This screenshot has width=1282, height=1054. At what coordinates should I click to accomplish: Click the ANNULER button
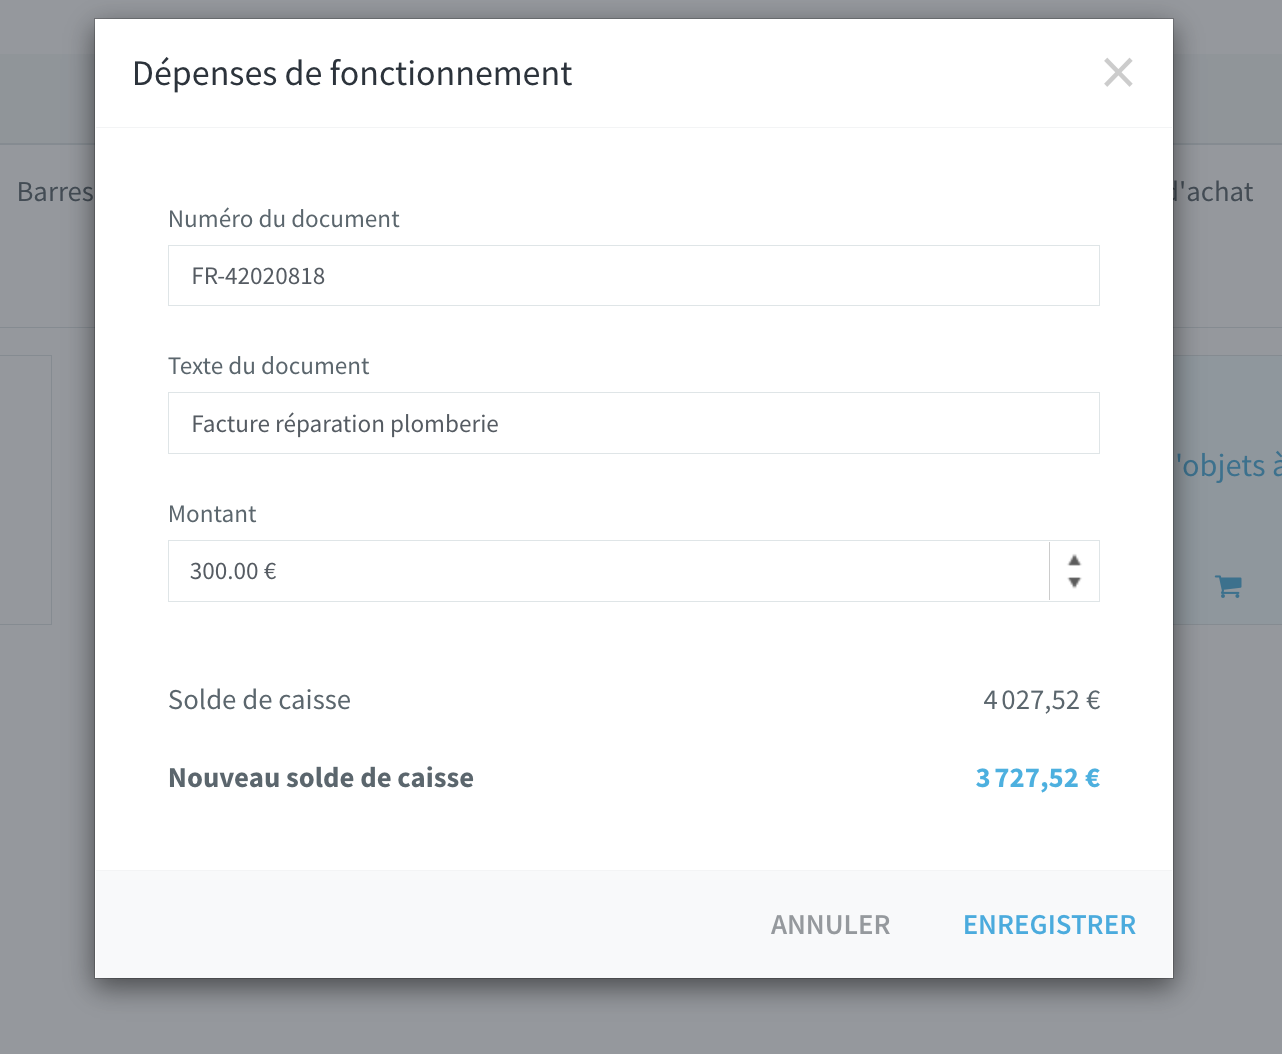(830, 925)
